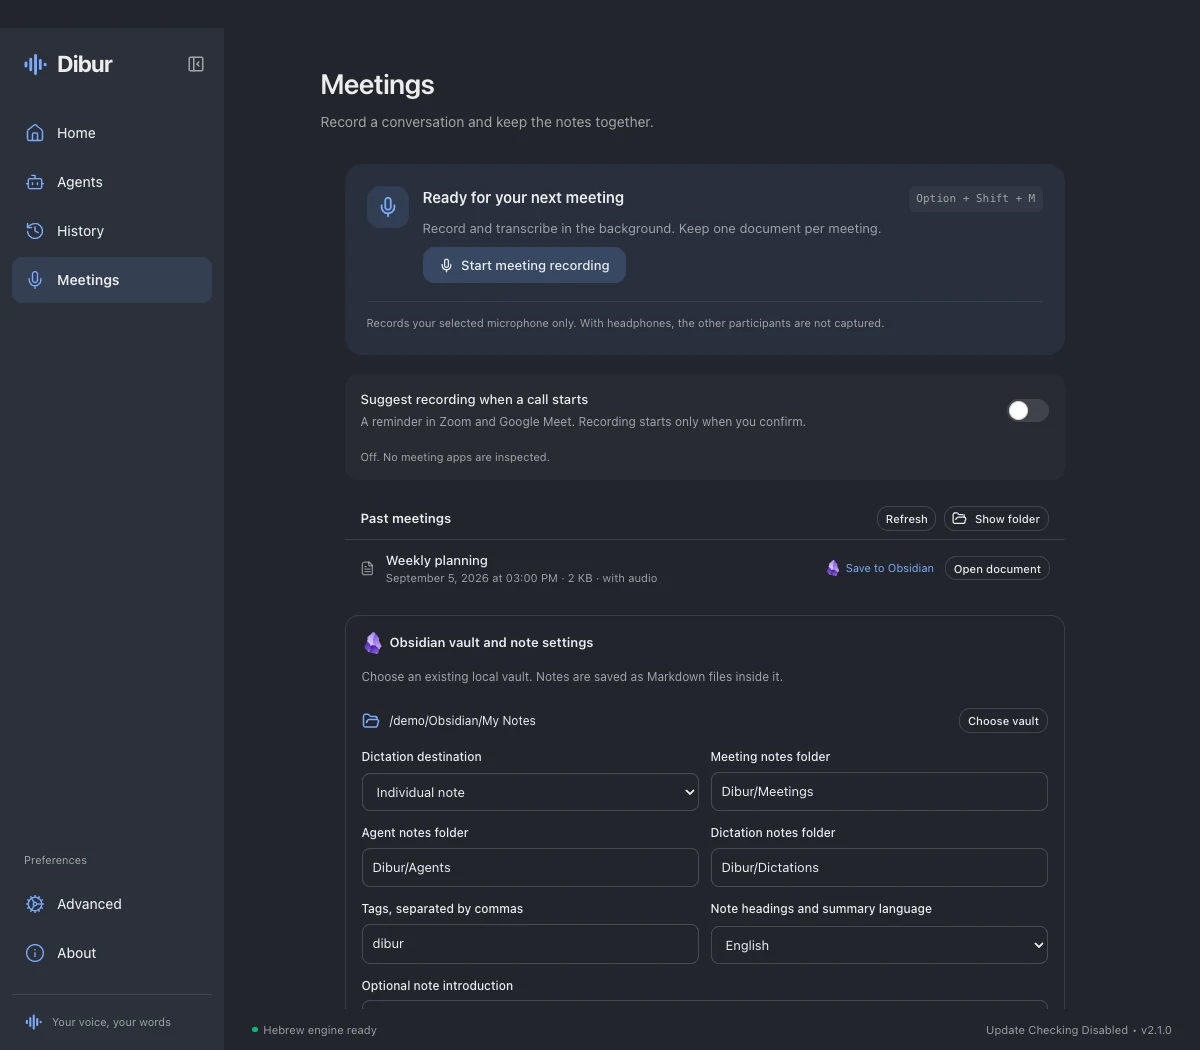Open the Dictation destination dropdown

530,792
